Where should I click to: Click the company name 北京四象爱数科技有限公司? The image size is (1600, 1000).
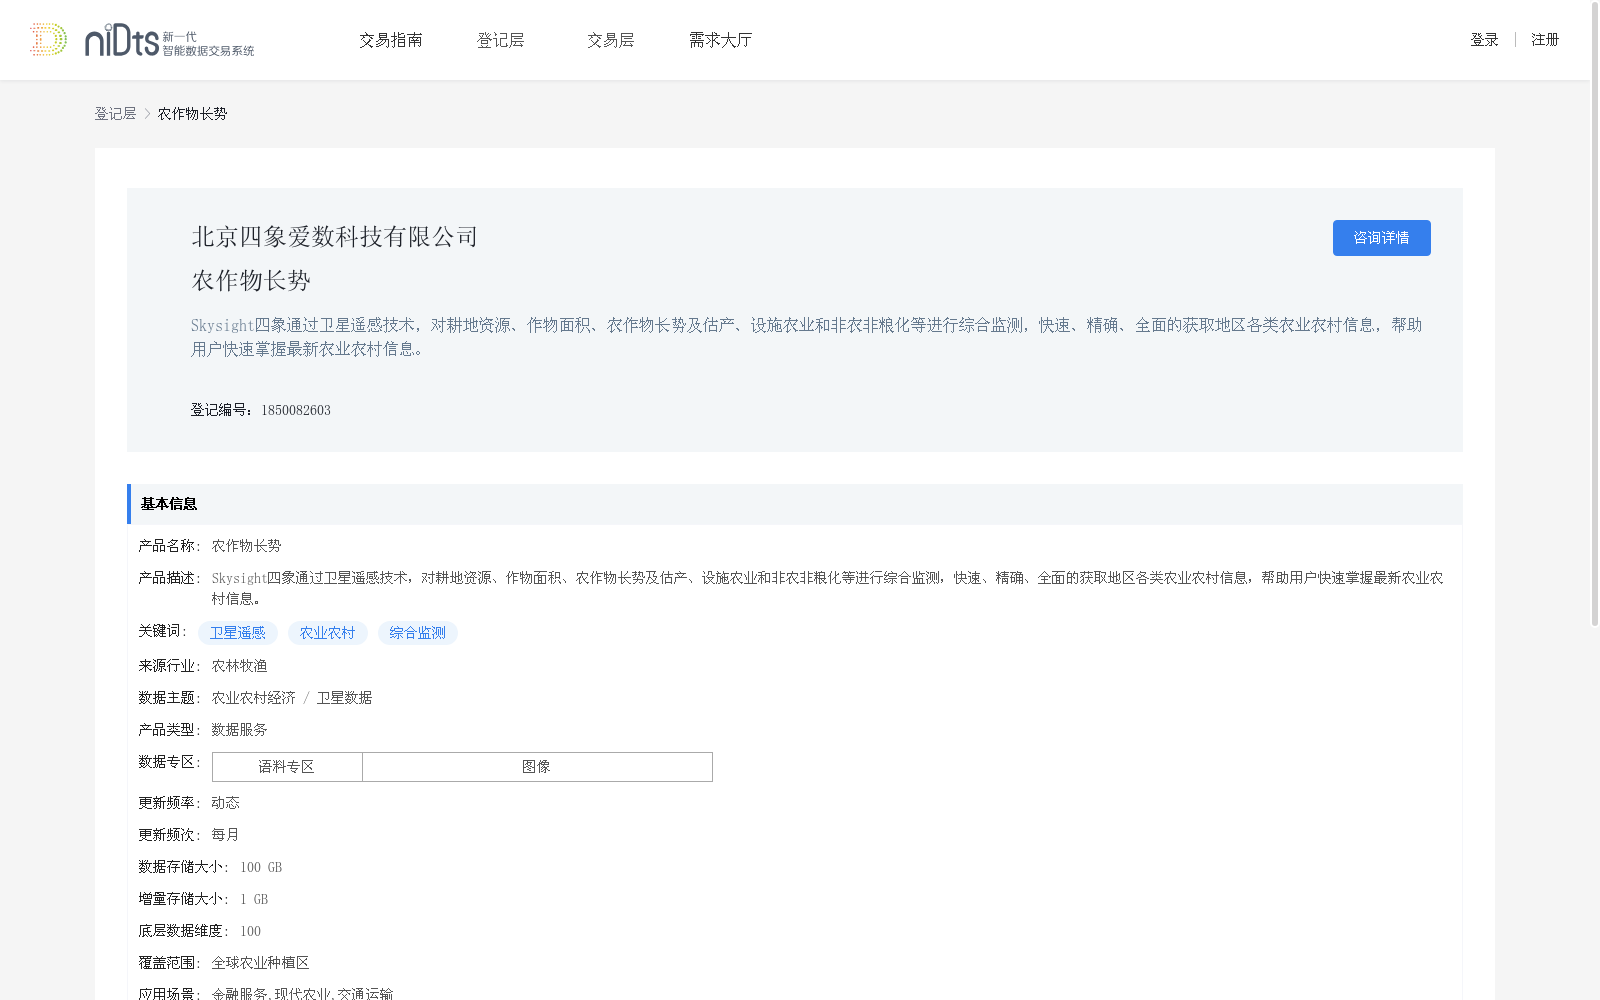pyautogui.click(x=335, y=237)
